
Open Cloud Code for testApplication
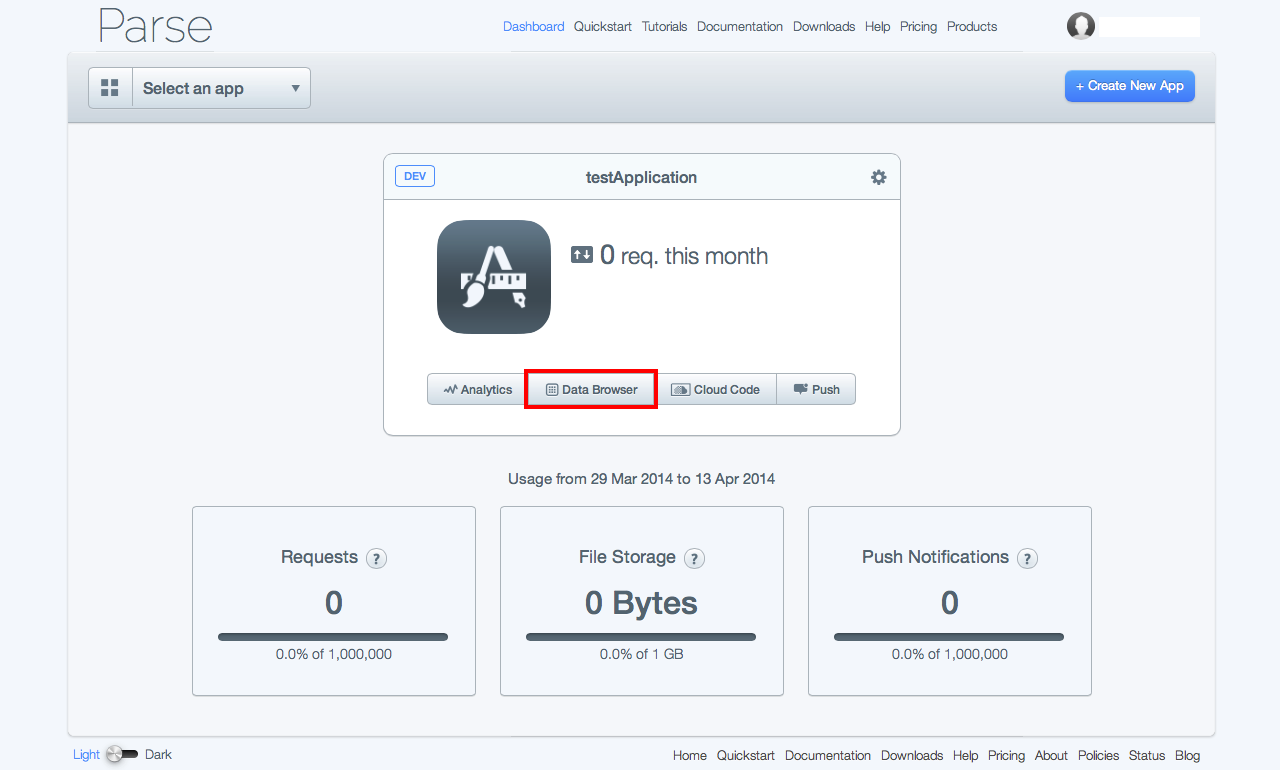click(x=716, y=389)
